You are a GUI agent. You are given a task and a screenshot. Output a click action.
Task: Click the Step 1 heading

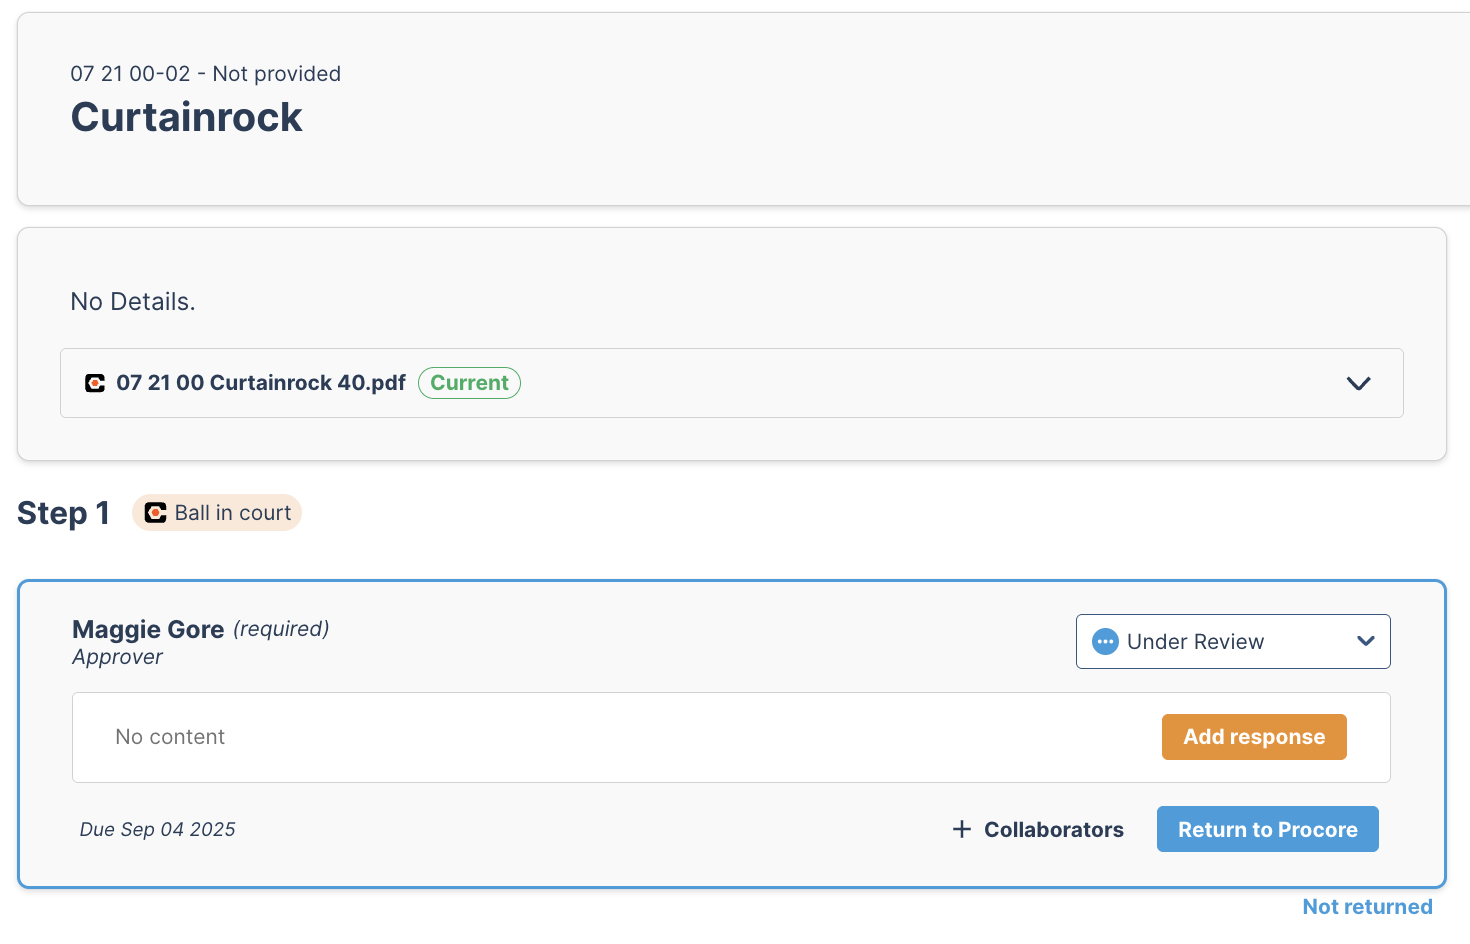[63, 513]
